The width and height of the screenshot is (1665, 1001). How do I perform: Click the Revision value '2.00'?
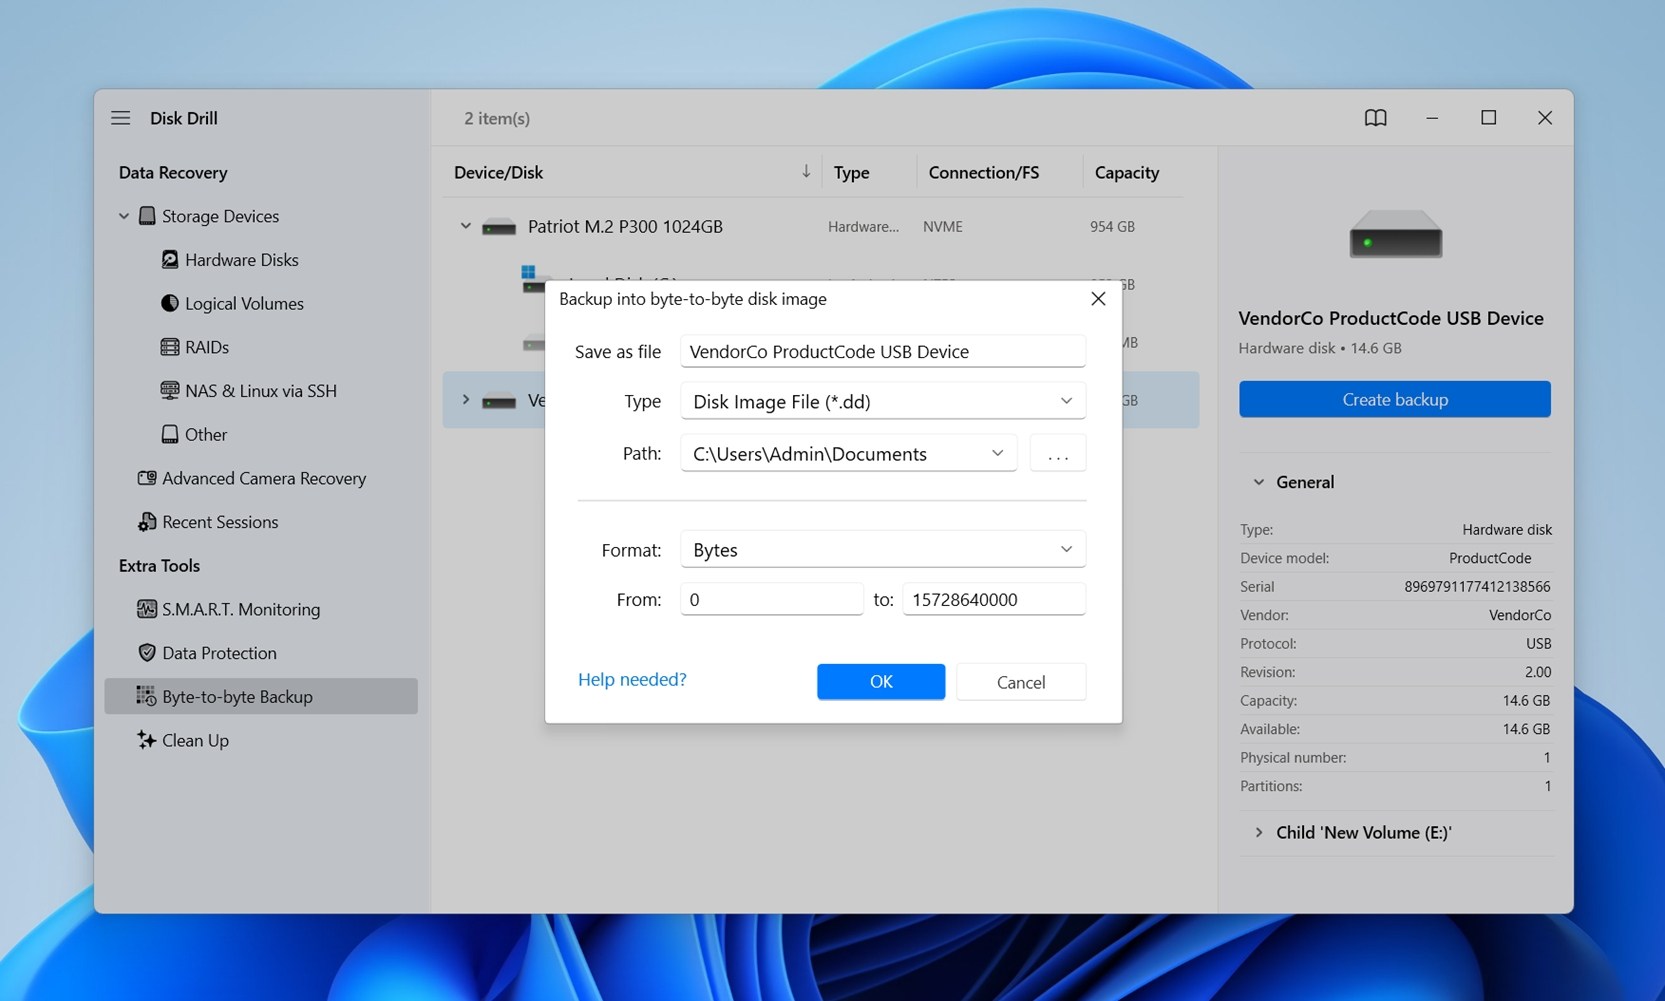point(1538,672)
